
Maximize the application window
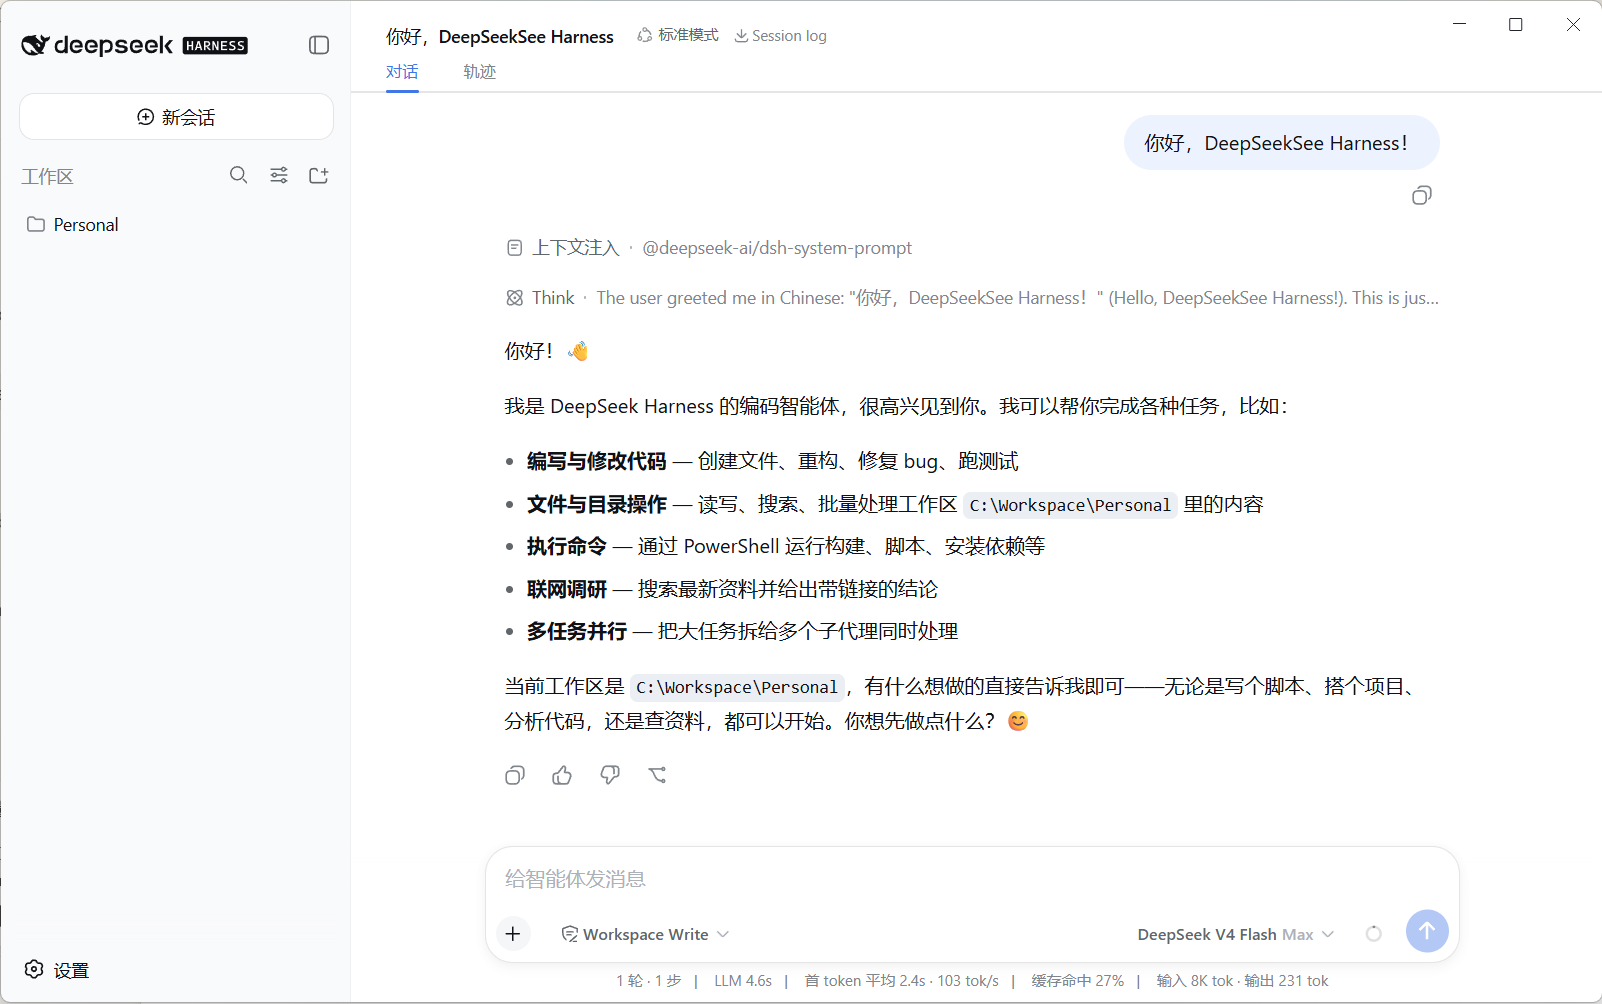[x=1516, y=24]
